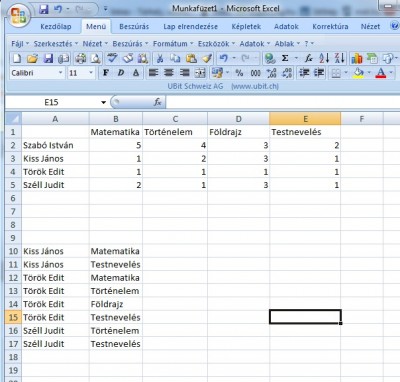The image size is (400, 382).
Task: Select the column C header
Action: (175, 119)
